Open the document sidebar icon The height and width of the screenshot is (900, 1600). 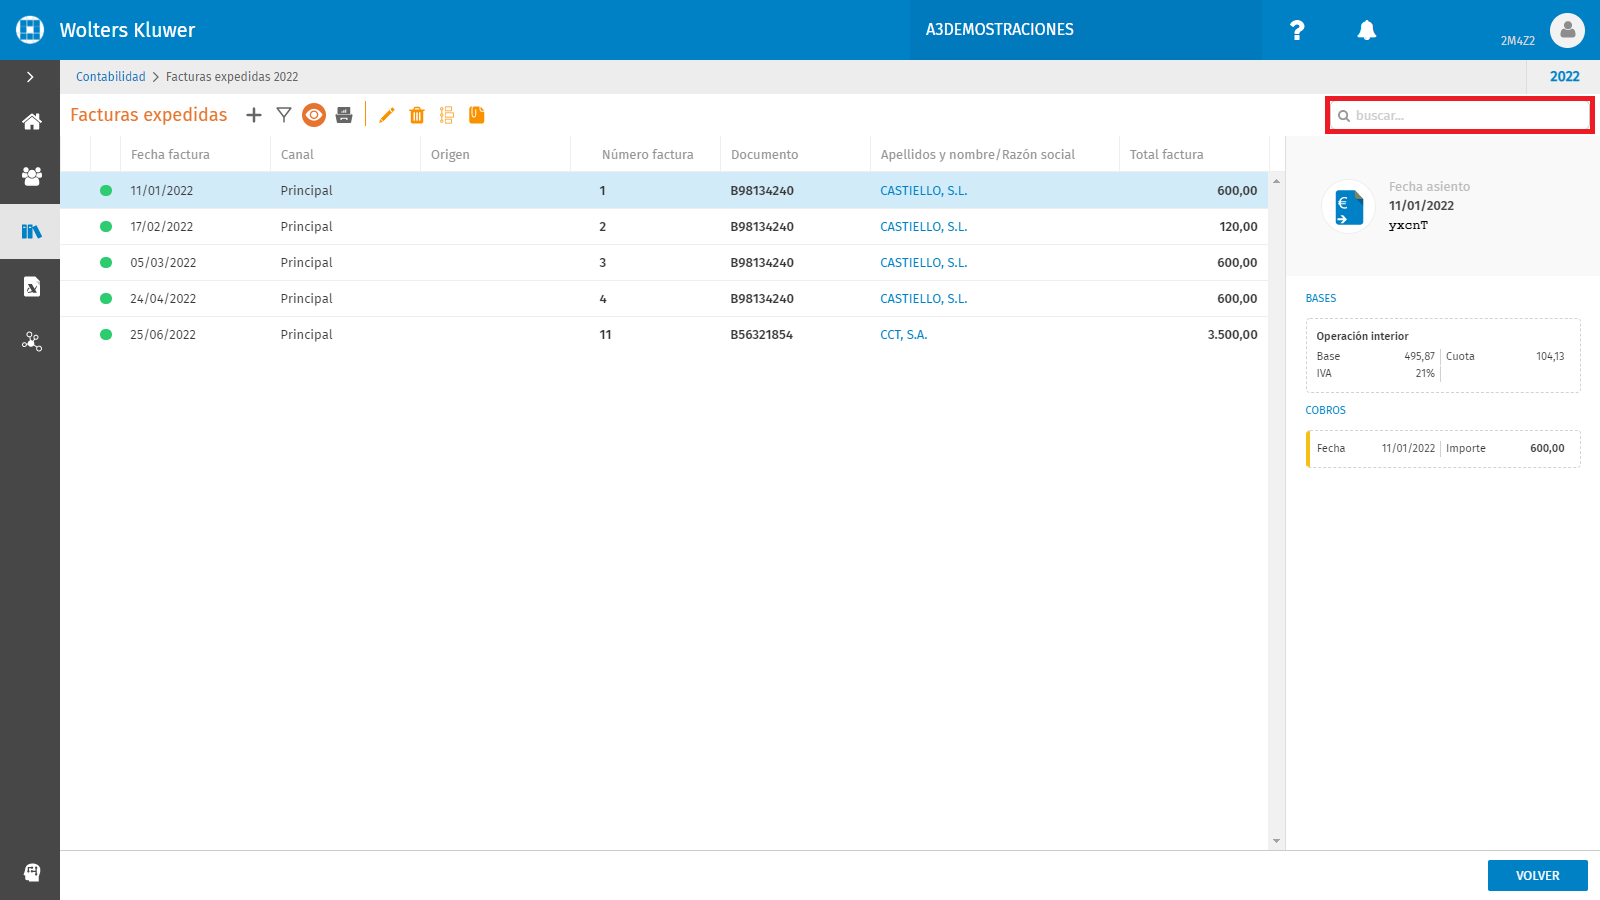(32, 287)
